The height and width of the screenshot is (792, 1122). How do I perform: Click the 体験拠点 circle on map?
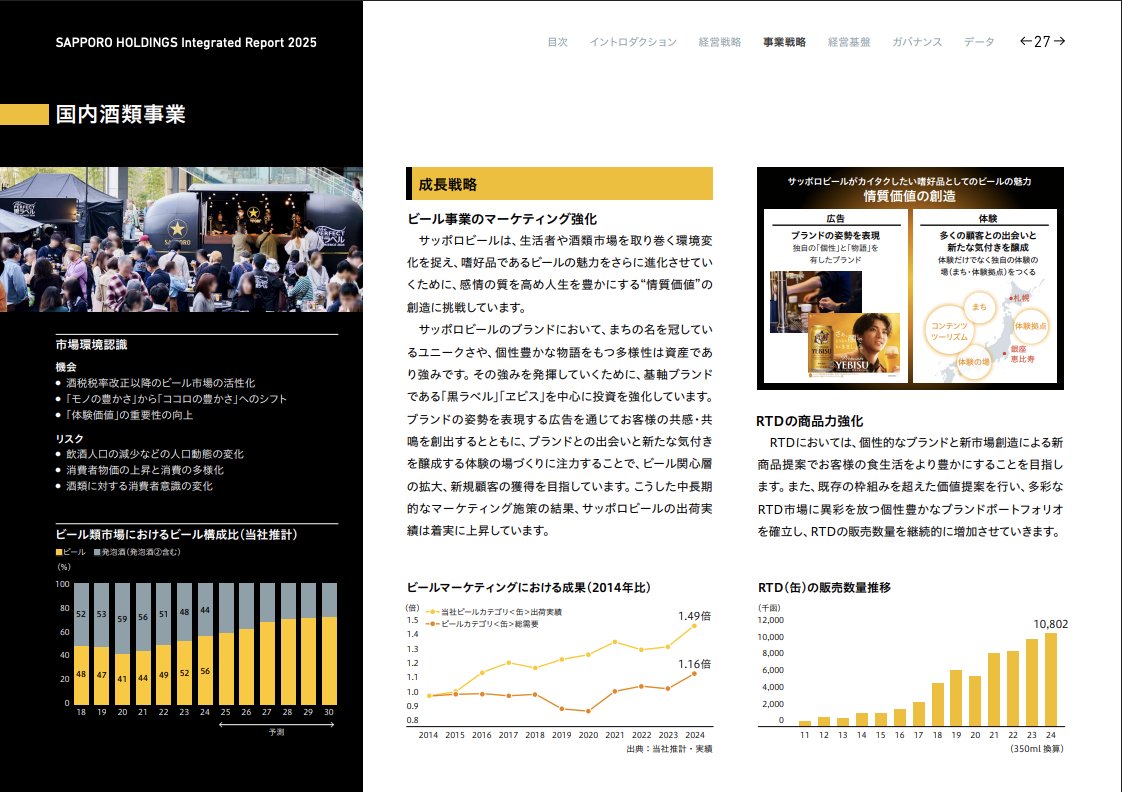(x=1030, y=326)
